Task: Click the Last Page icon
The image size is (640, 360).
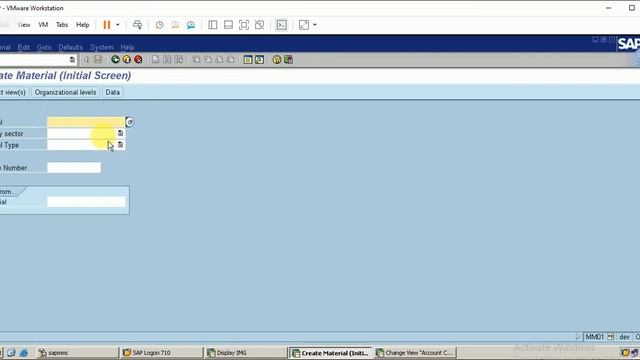Action: (231, 60)
